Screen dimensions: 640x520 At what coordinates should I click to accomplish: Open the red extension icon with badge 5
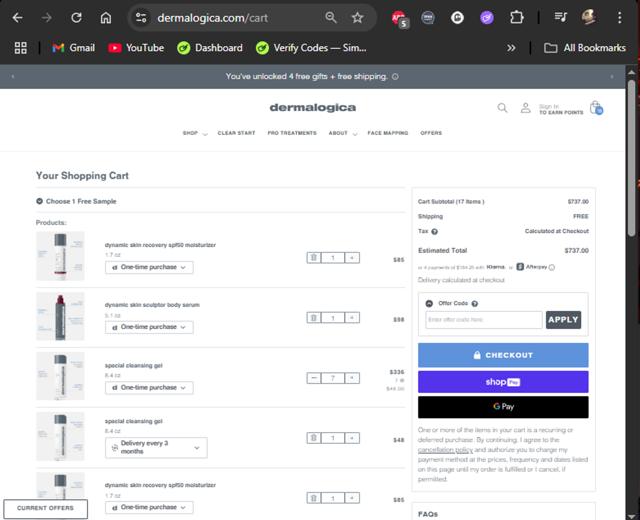(x=400, y=19)
